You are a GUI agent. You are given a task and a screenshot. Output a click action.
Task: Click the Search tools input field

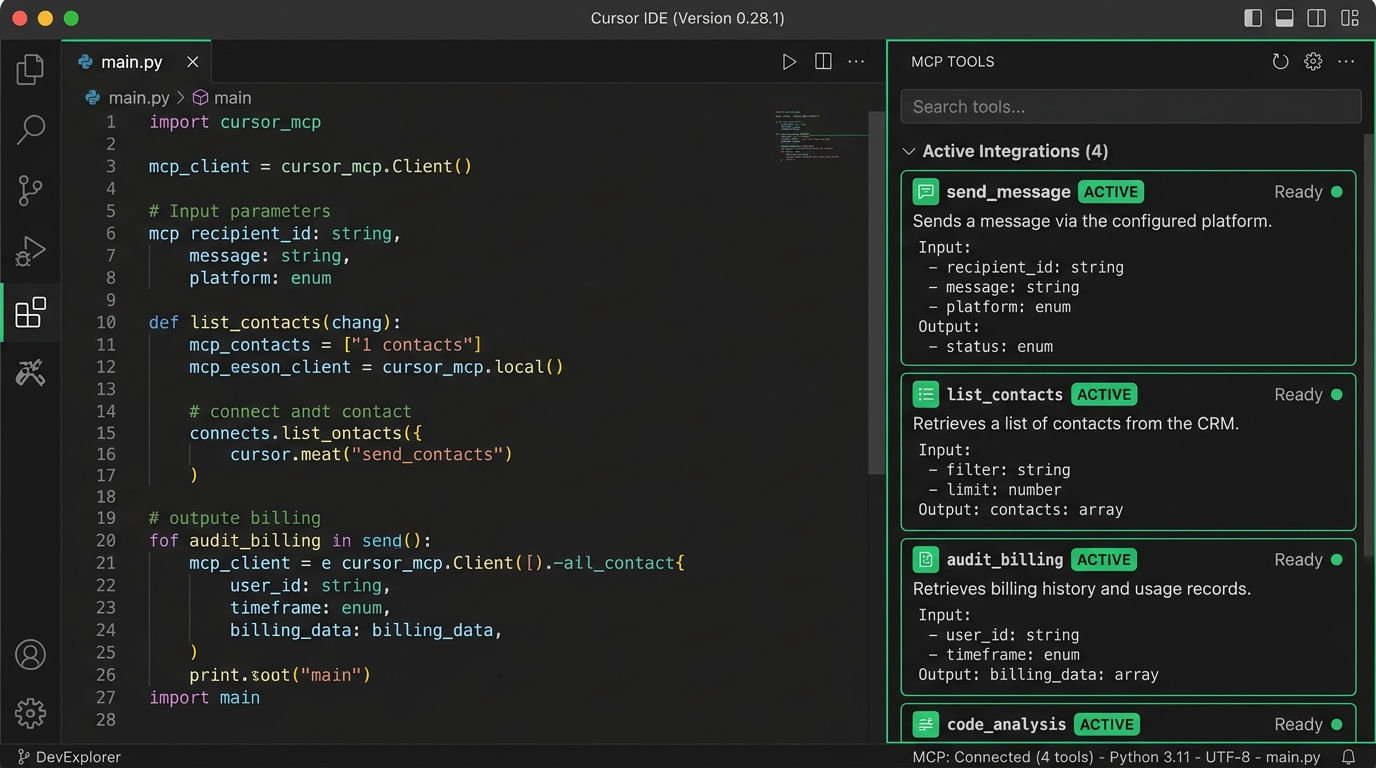(x=1131, y=107)
